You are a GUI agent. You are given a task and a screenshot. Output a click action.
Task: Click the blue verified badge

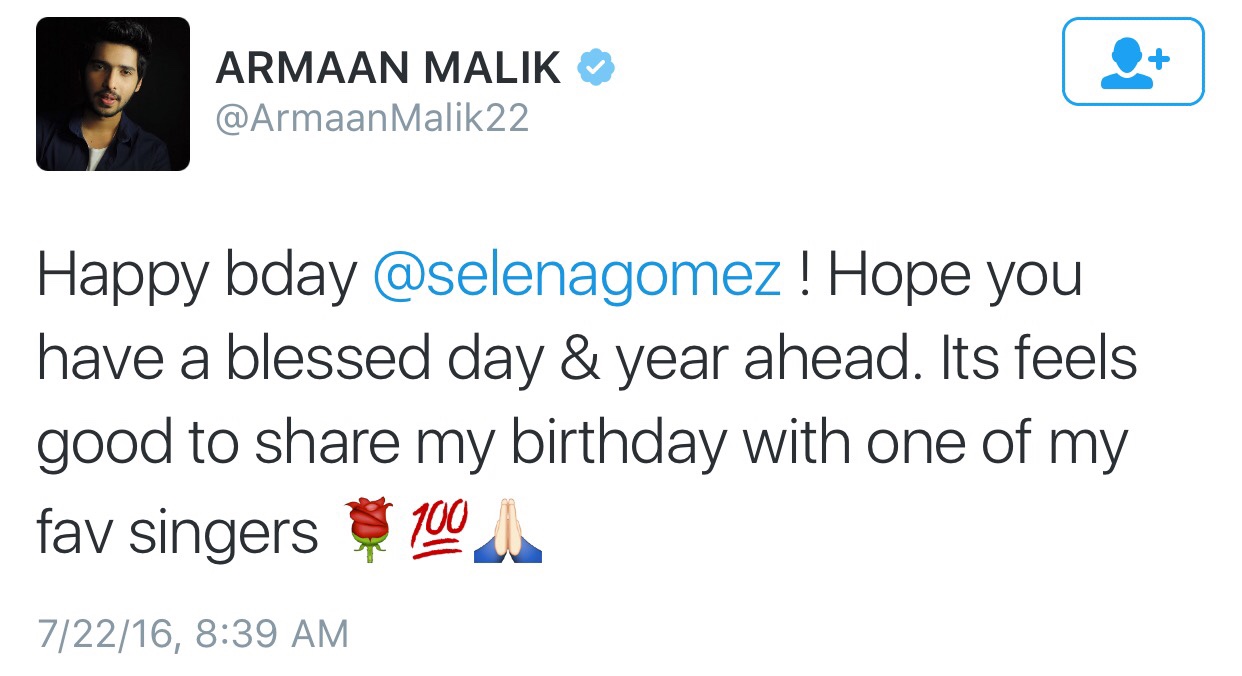pos(597,68)
